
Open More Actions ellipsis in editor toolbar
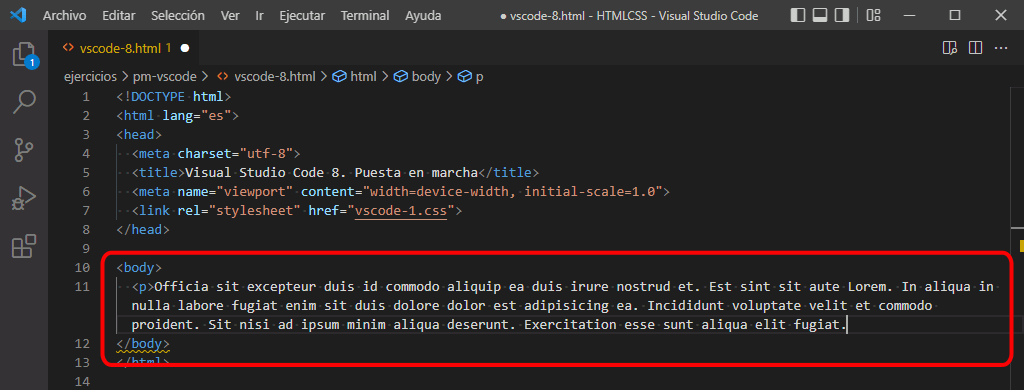tap(1001, 48)
